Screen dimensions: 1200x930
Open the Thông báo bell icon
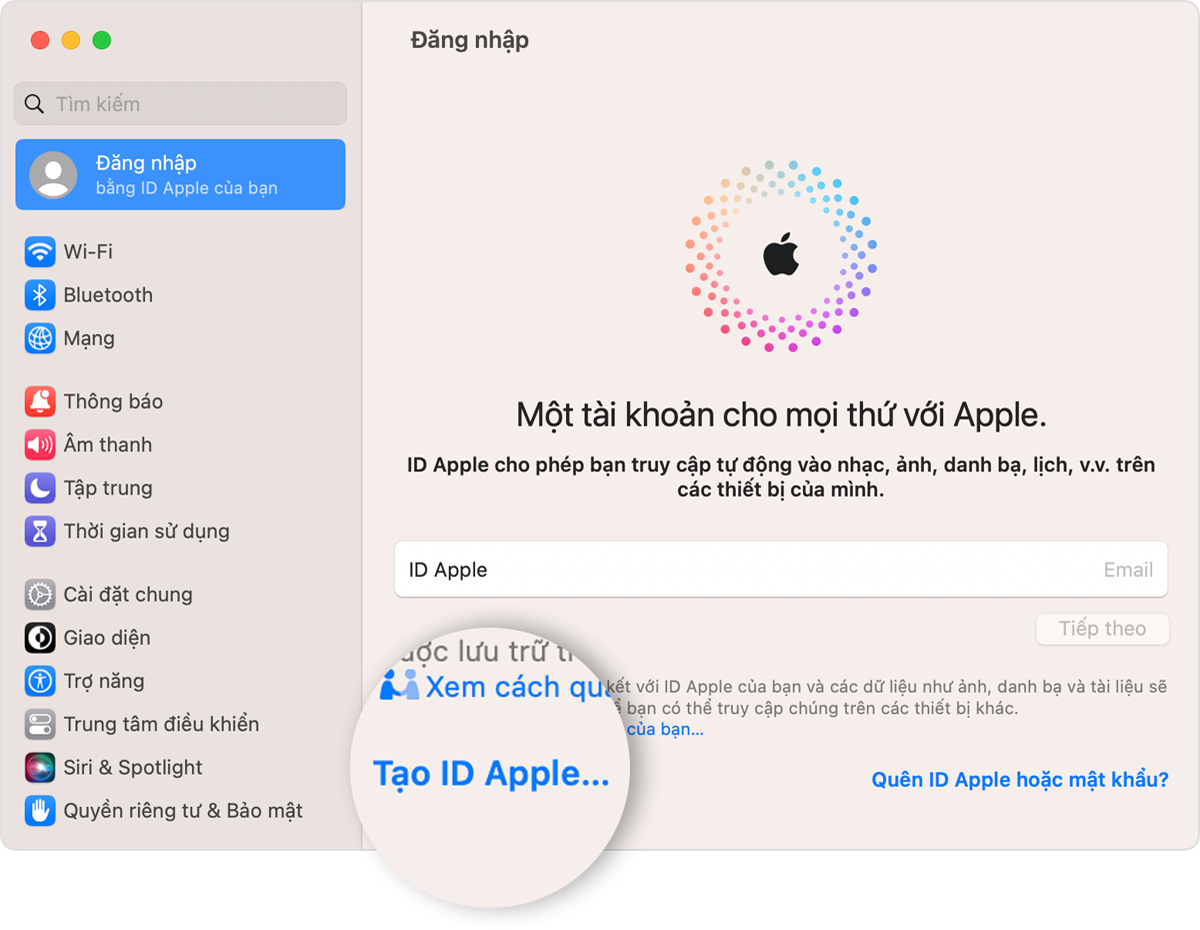tap(39, 401)
